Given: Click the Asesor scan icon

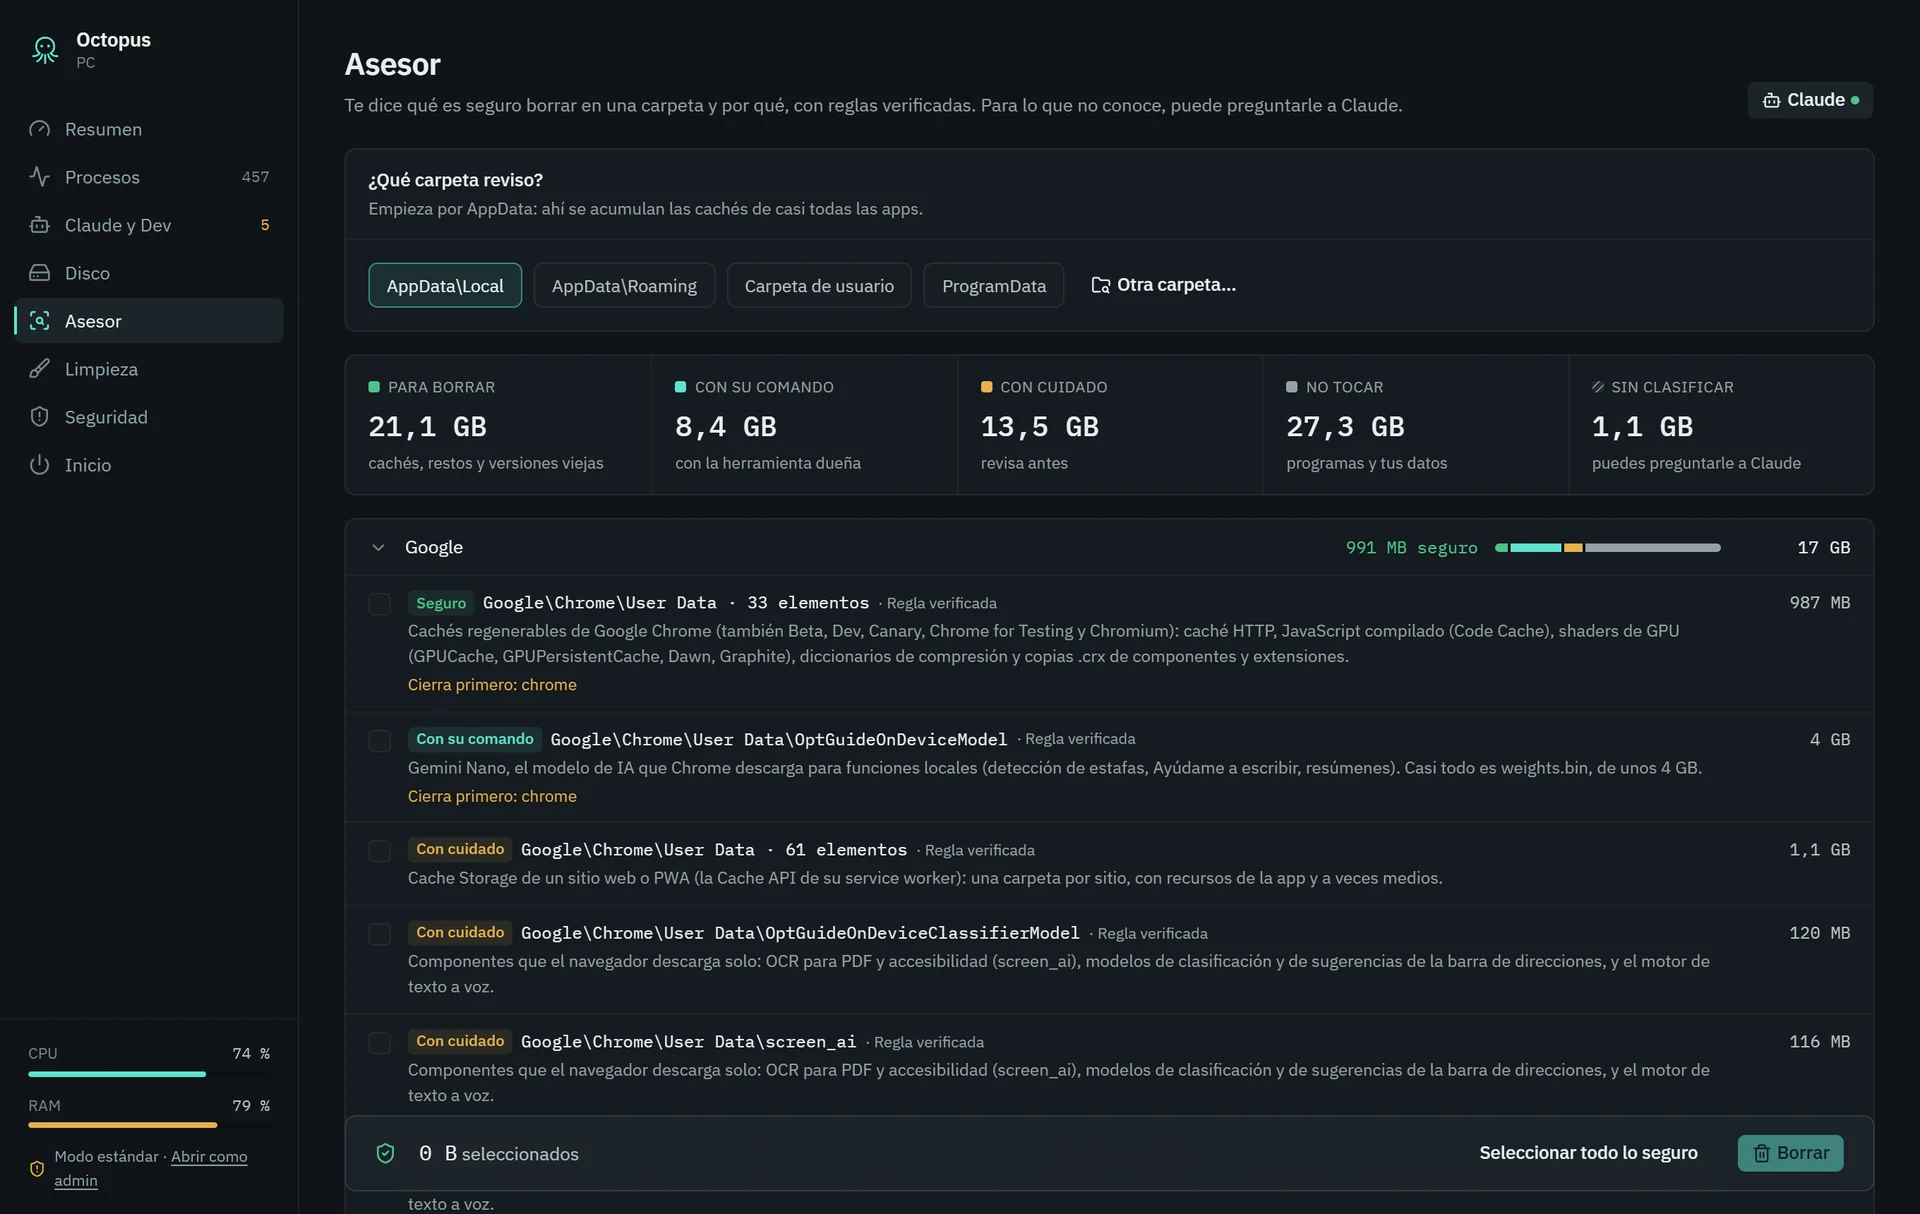Looking at the screenshot, I should pos(39,321).
